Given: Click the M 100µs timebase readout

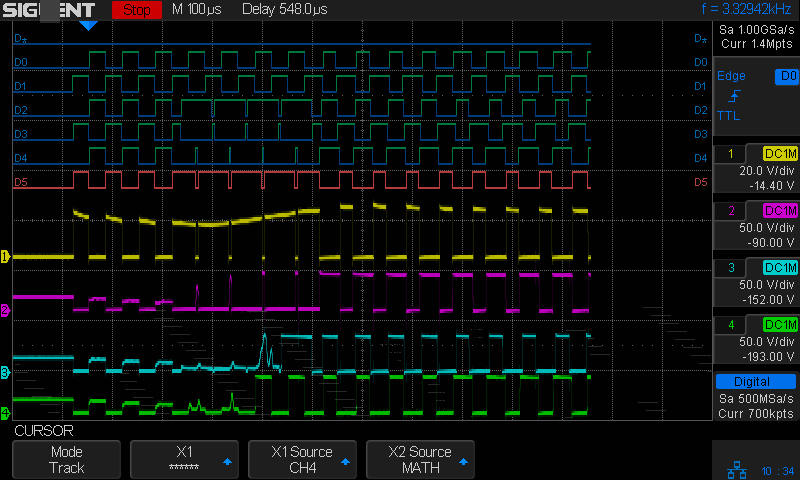Looking at the screenshot, I should [196, 9].
